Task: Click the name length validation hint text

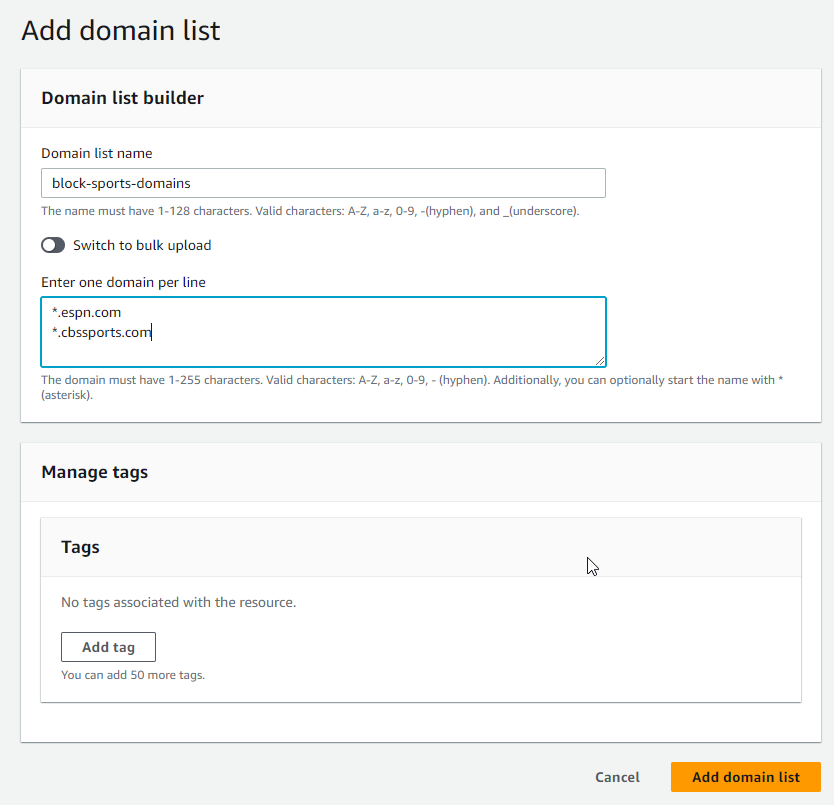Action: pyautogui.click(x=310, y=211)
